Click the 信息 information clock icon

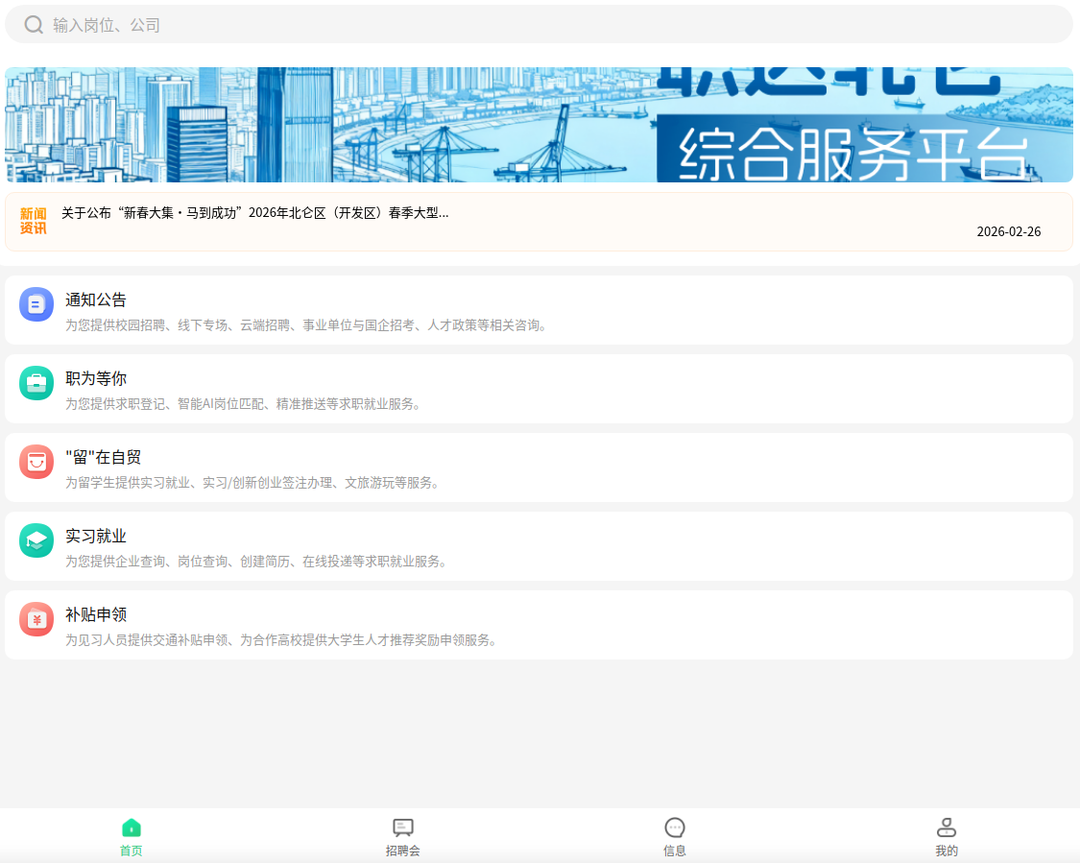coord(675,826)
